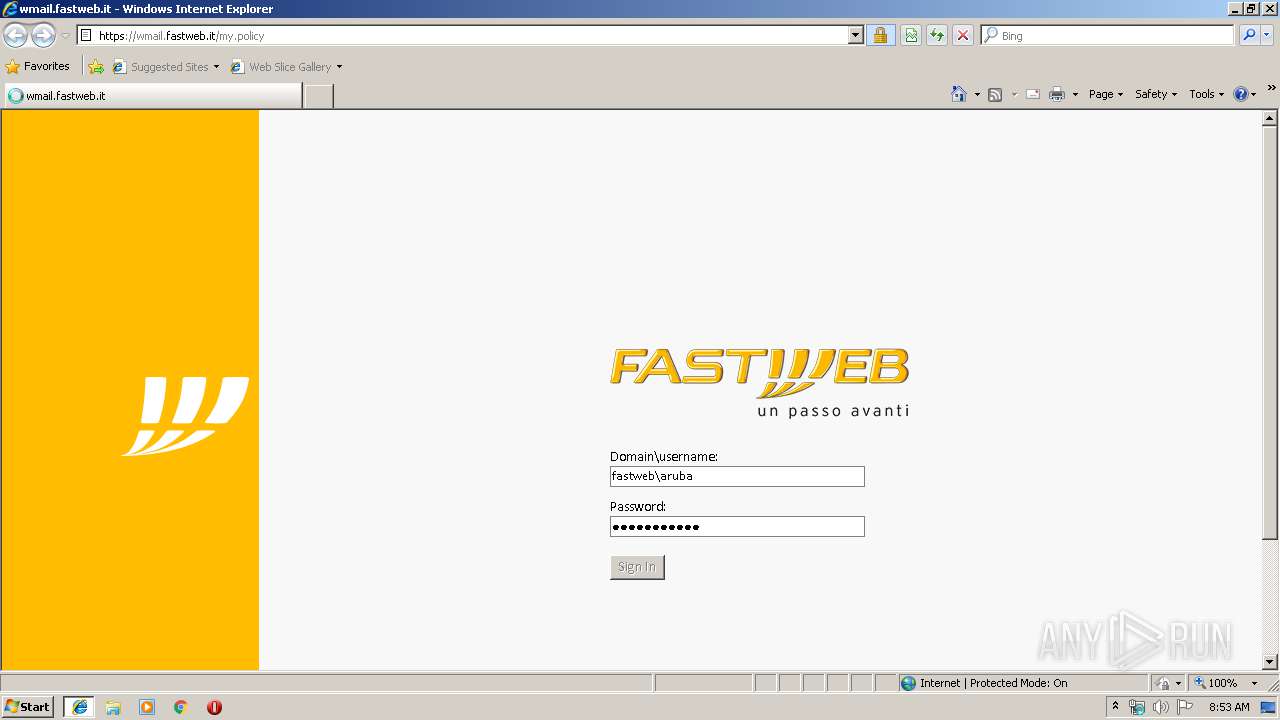Open the Favorites star button
Viewport: 1280px width, 720px height.
(38, 66)
